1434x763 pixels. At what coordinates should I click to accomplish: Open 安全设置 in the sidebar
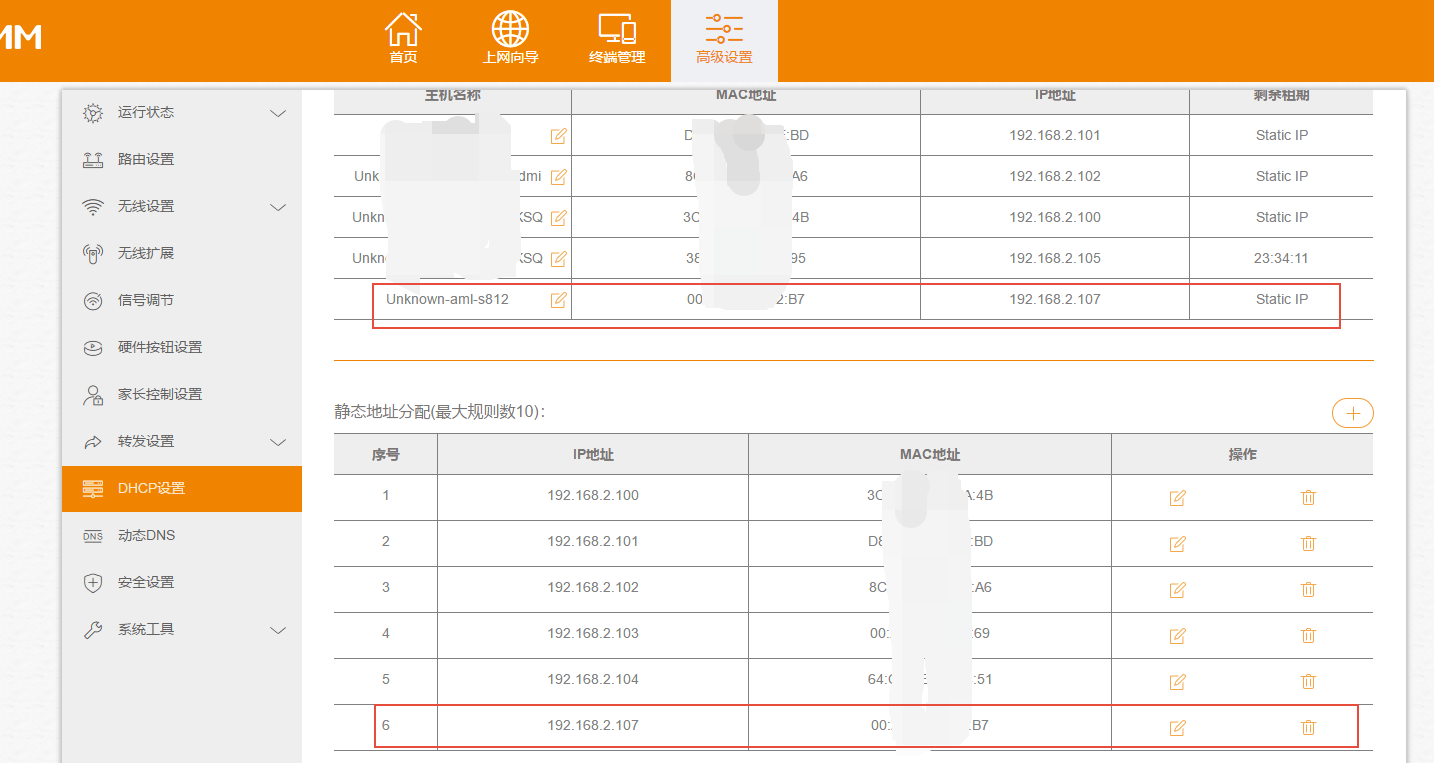(146, 582)
